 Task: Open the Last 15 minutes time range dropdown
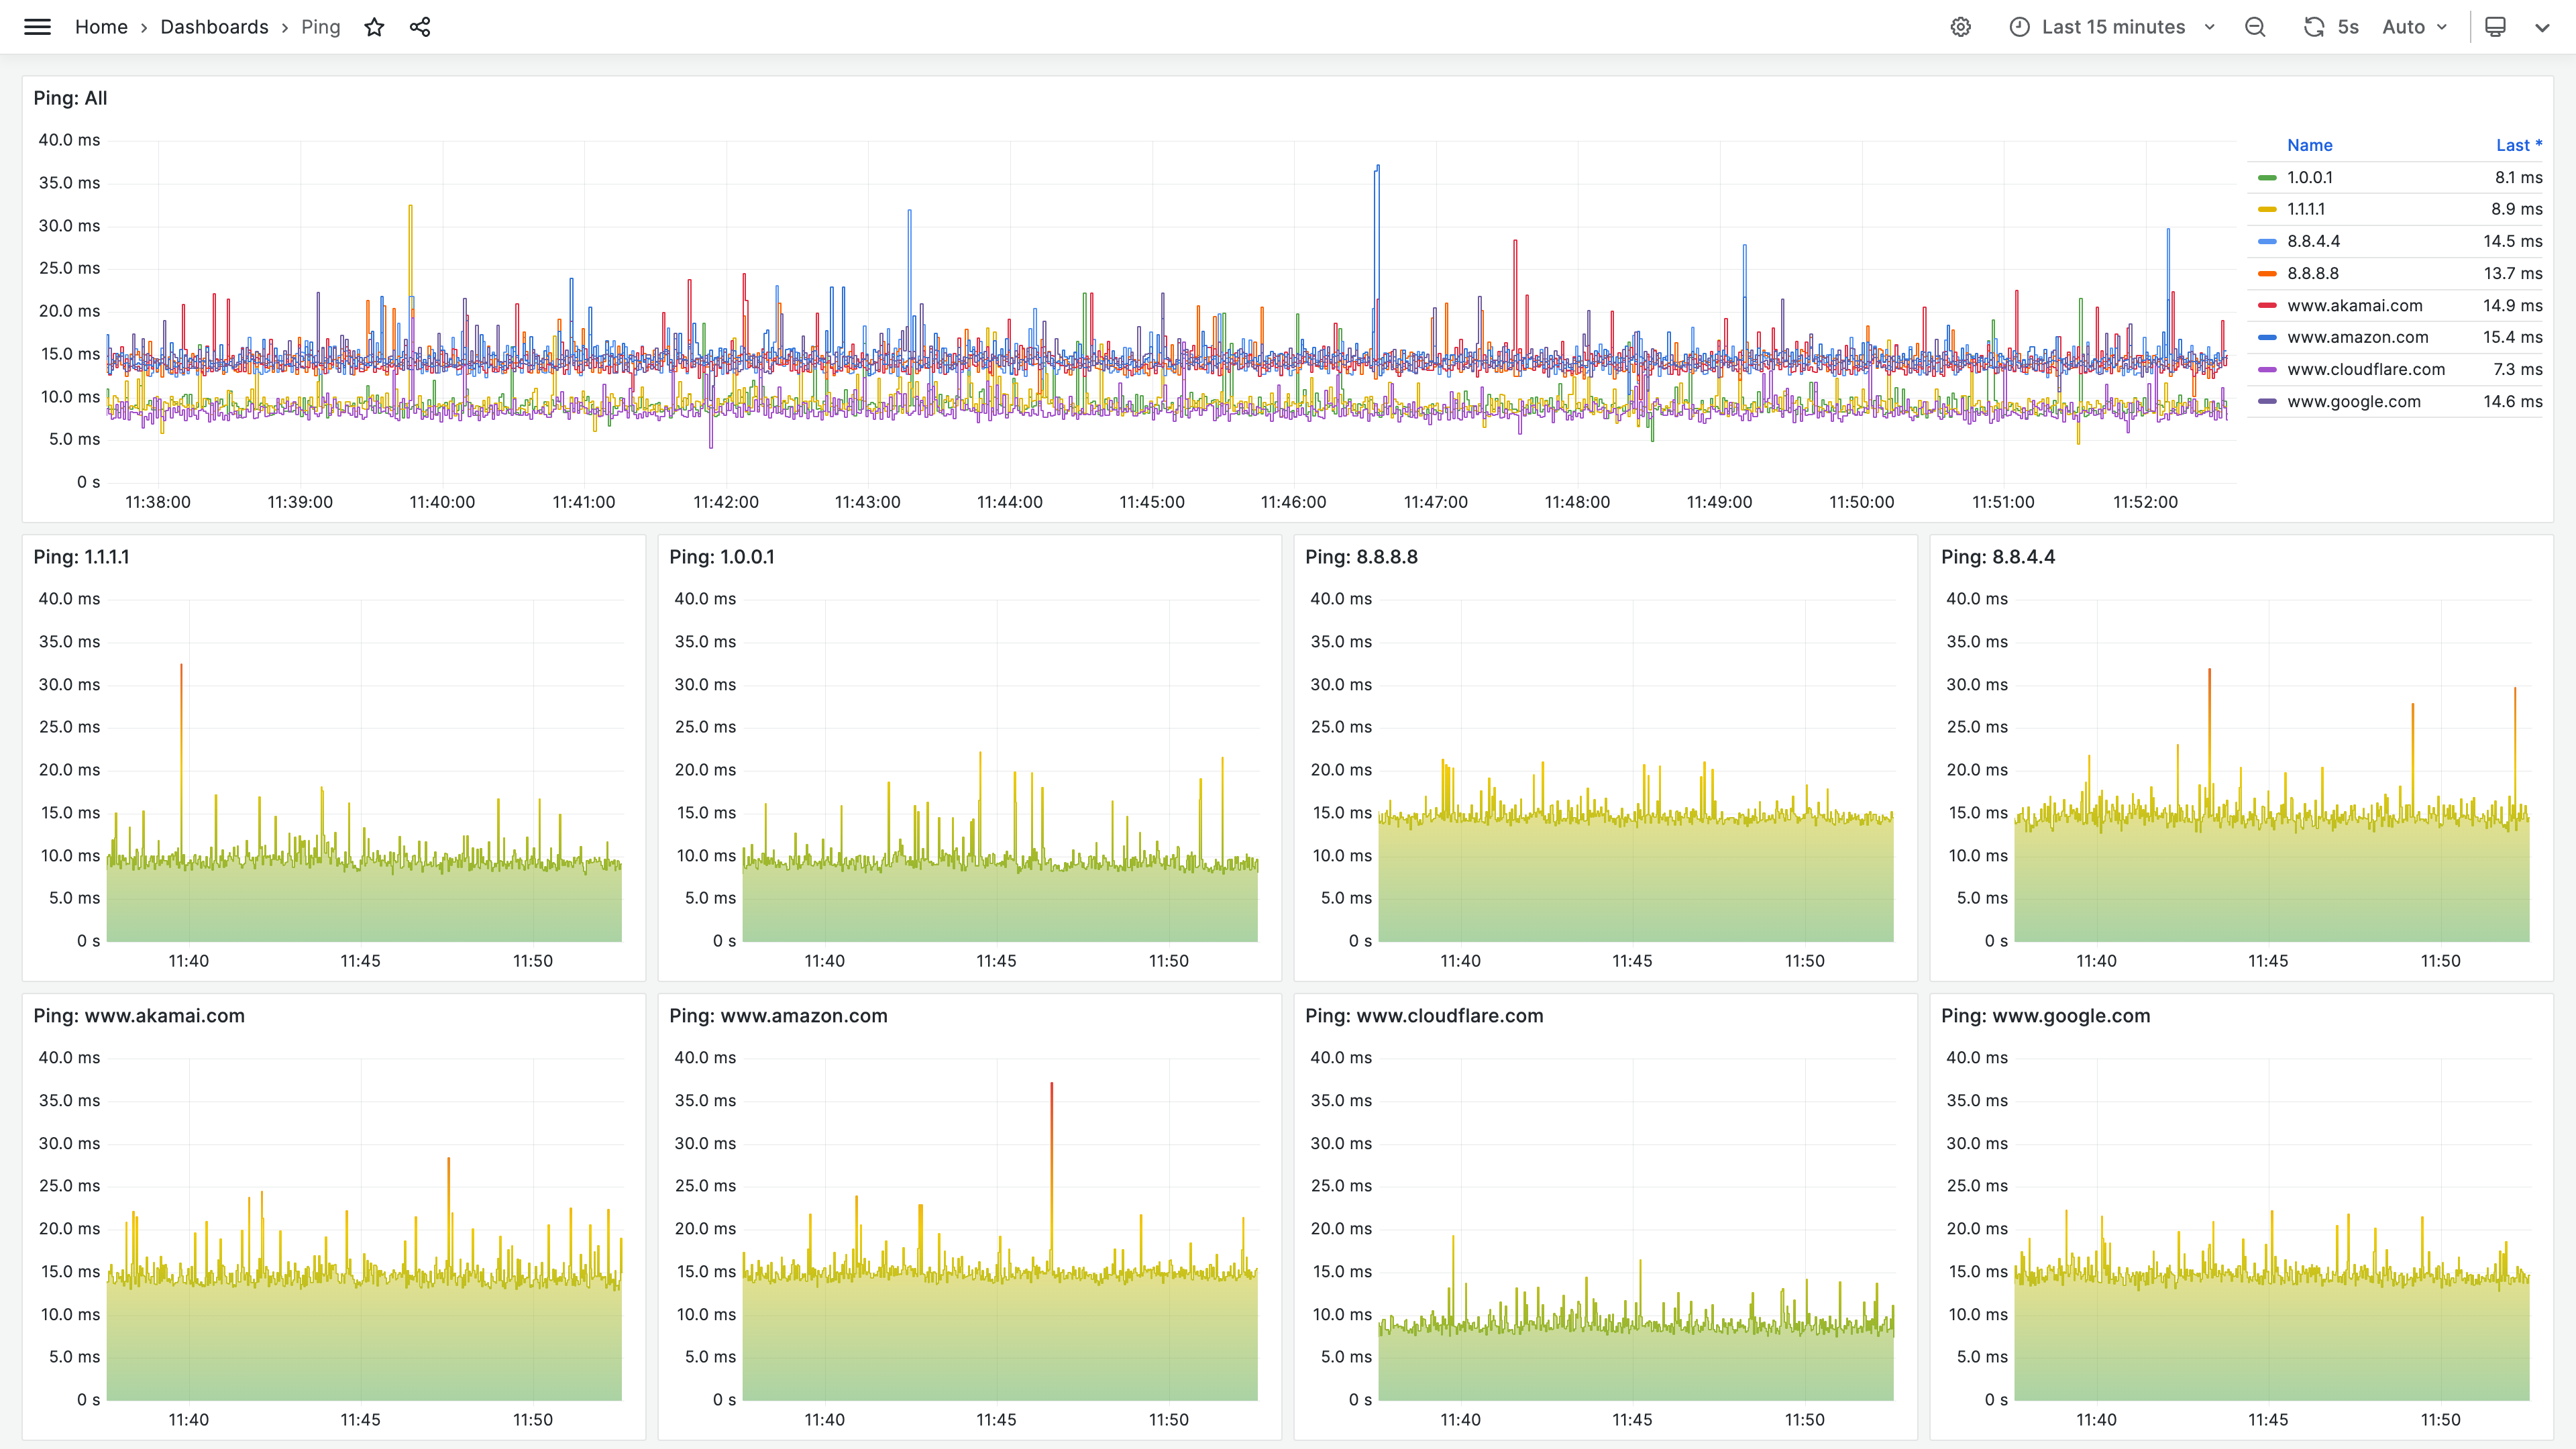tap(2113, 27)
